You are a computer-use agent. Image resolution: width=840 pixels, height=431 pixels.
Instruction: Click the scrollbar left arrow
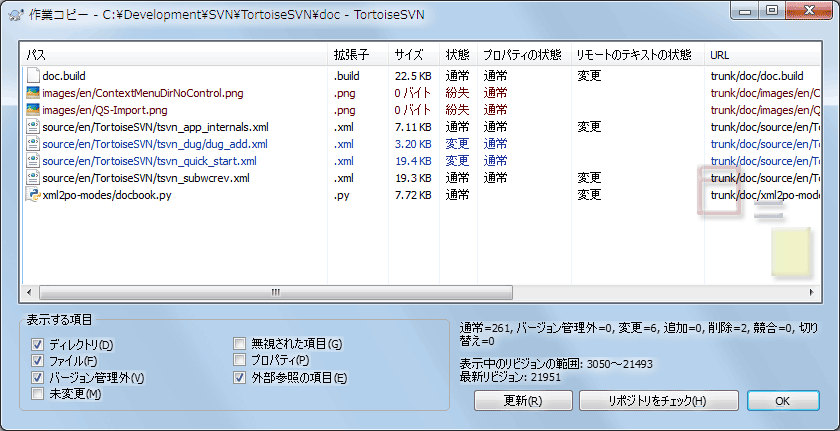[x=29, y=292]
